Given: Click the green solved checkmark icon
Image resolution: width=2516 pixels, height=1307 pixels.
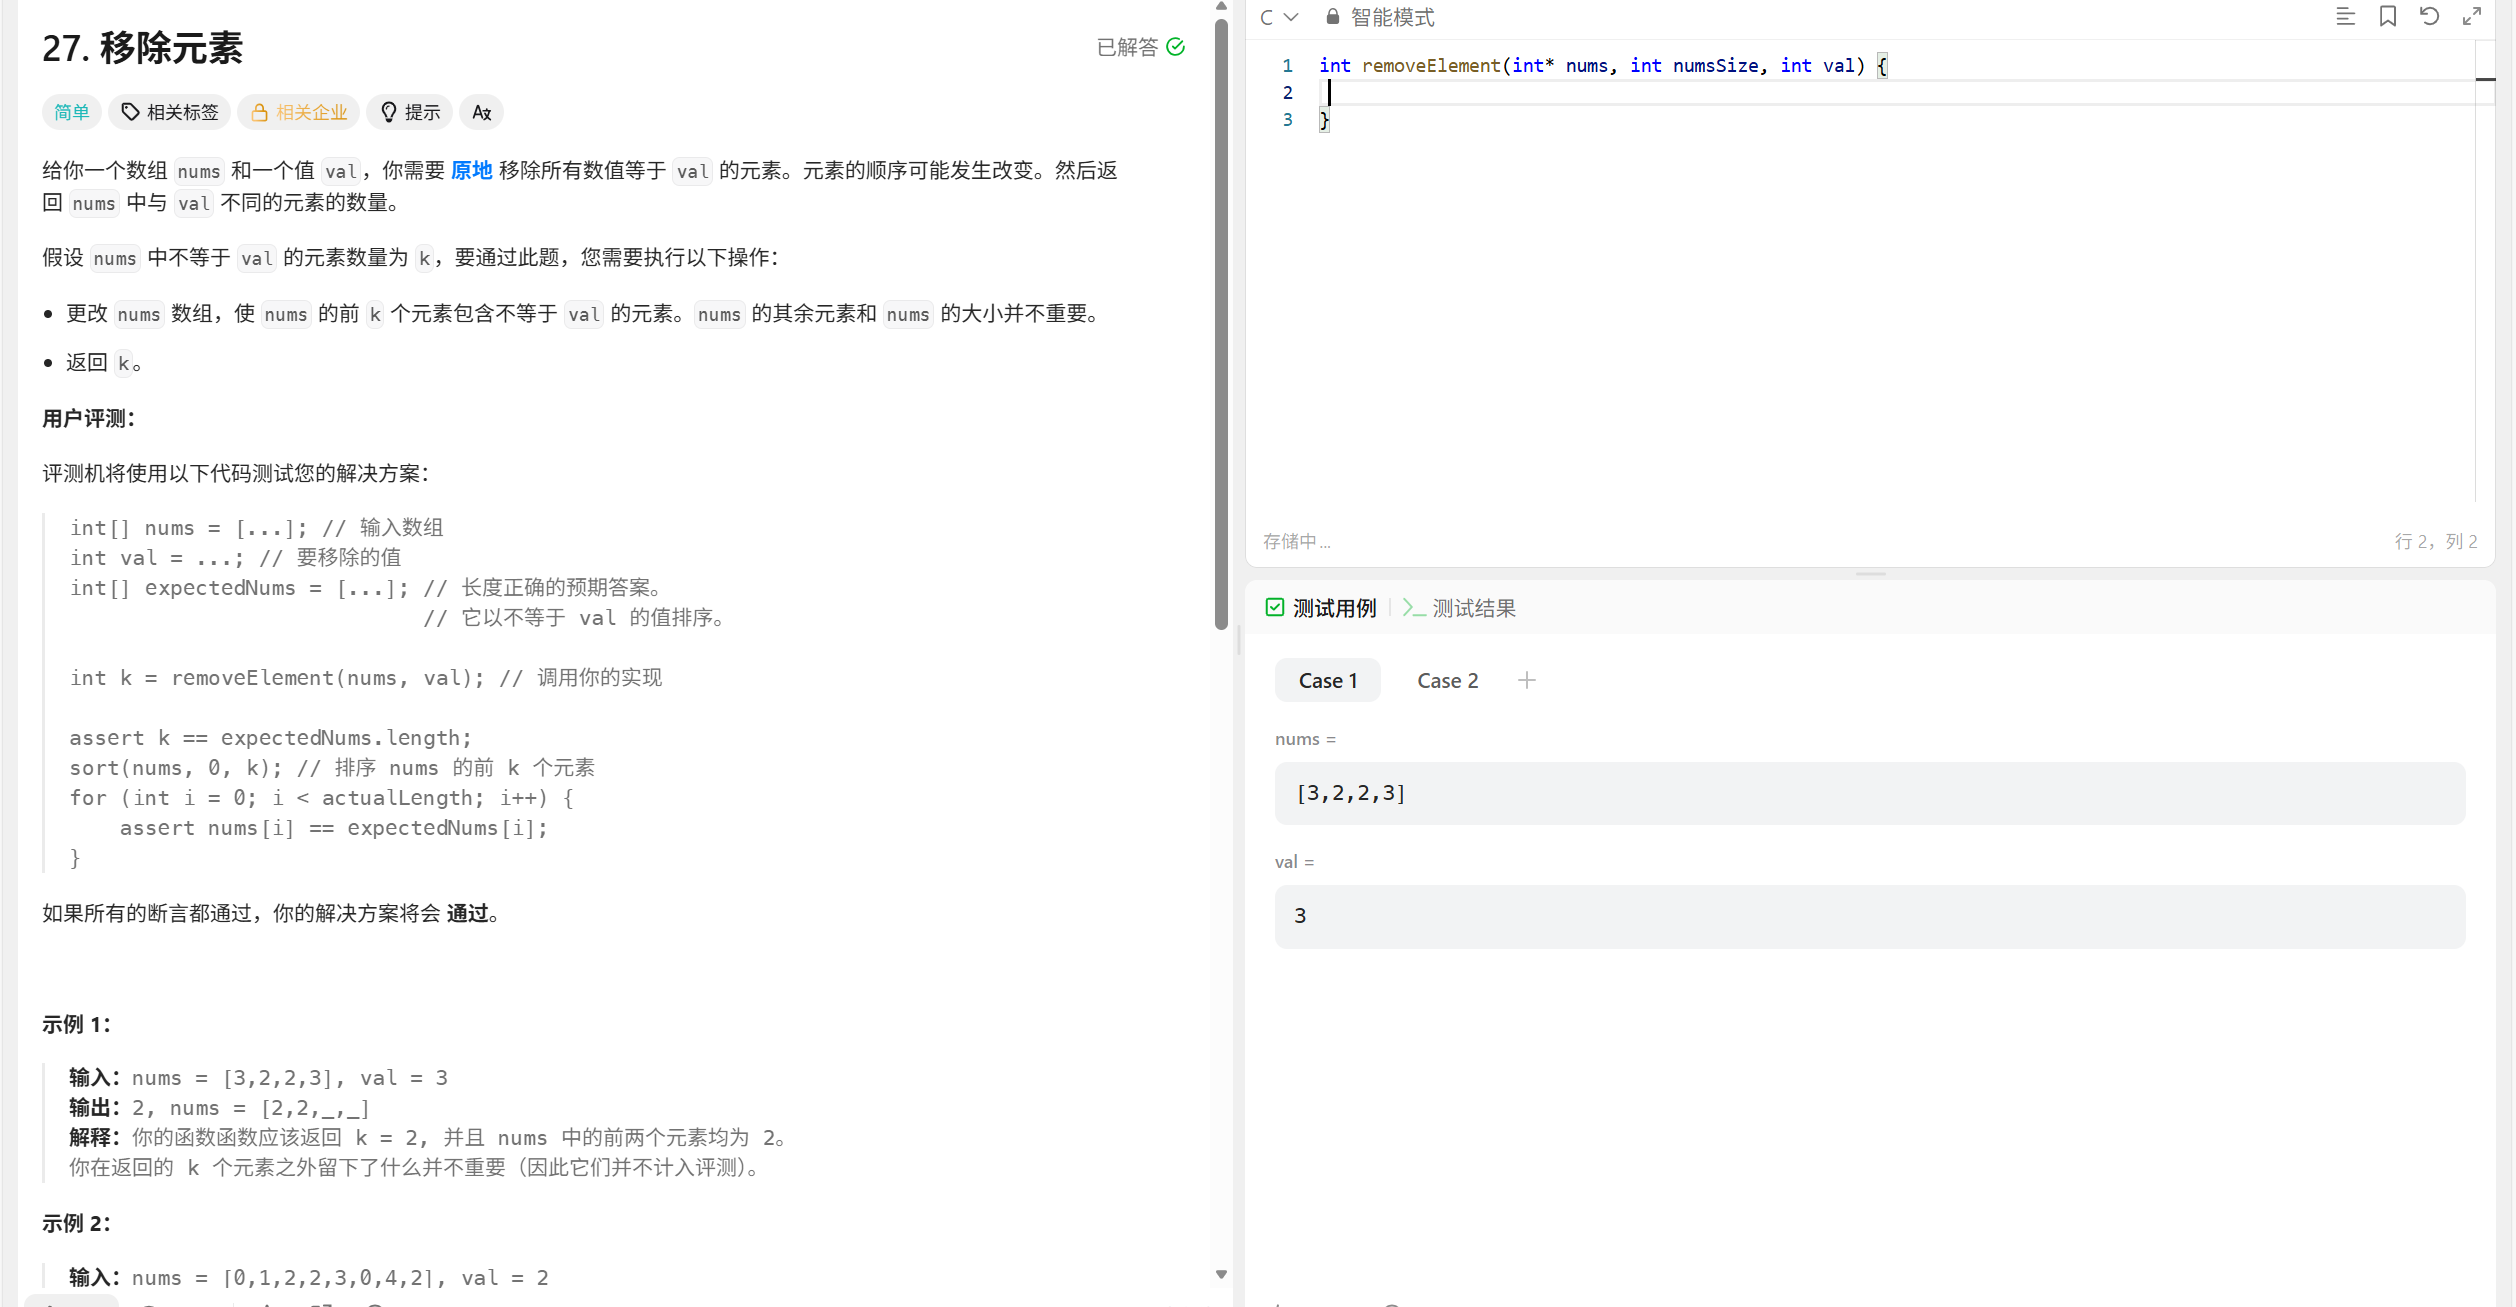Looking at the screenshot, I should point(1176,47).
